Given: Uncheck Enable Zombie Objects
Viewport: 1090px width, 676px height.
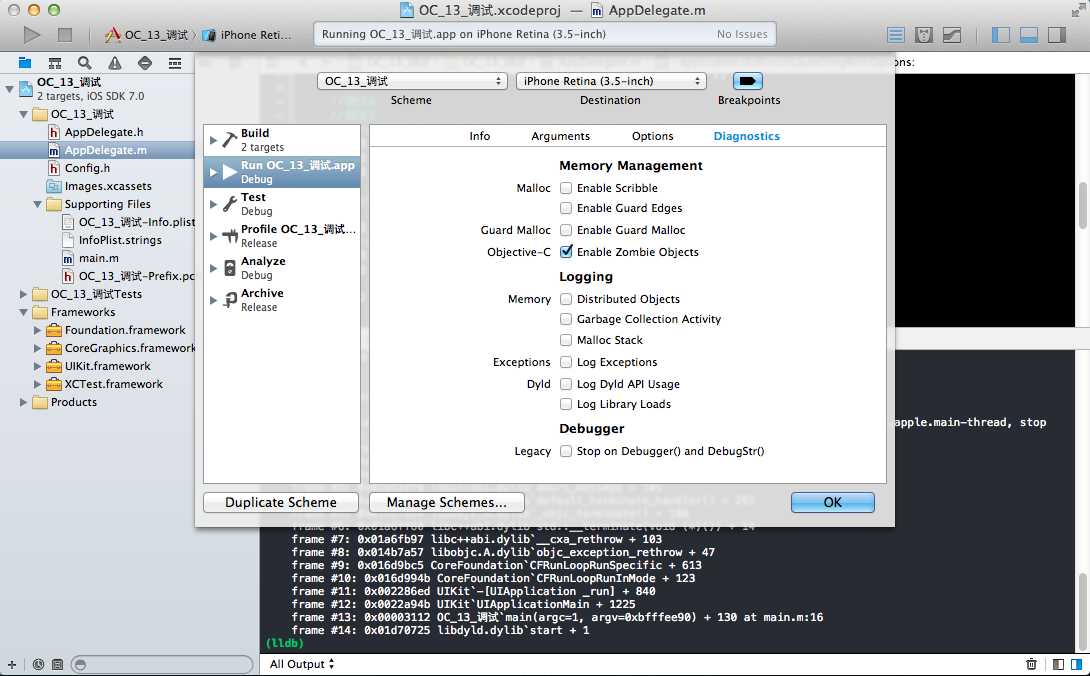Looking at the screenshot, I should point(566,252).
